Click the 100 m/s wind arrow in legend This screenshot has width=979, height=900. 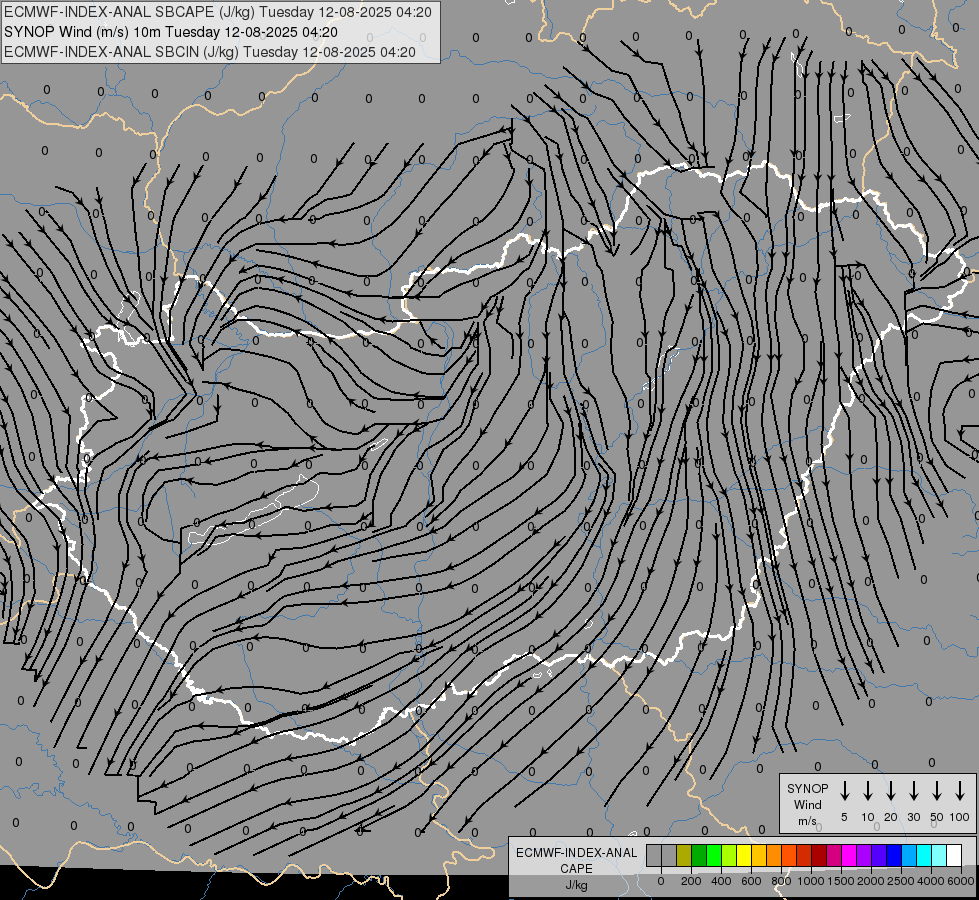pos(960,790)
